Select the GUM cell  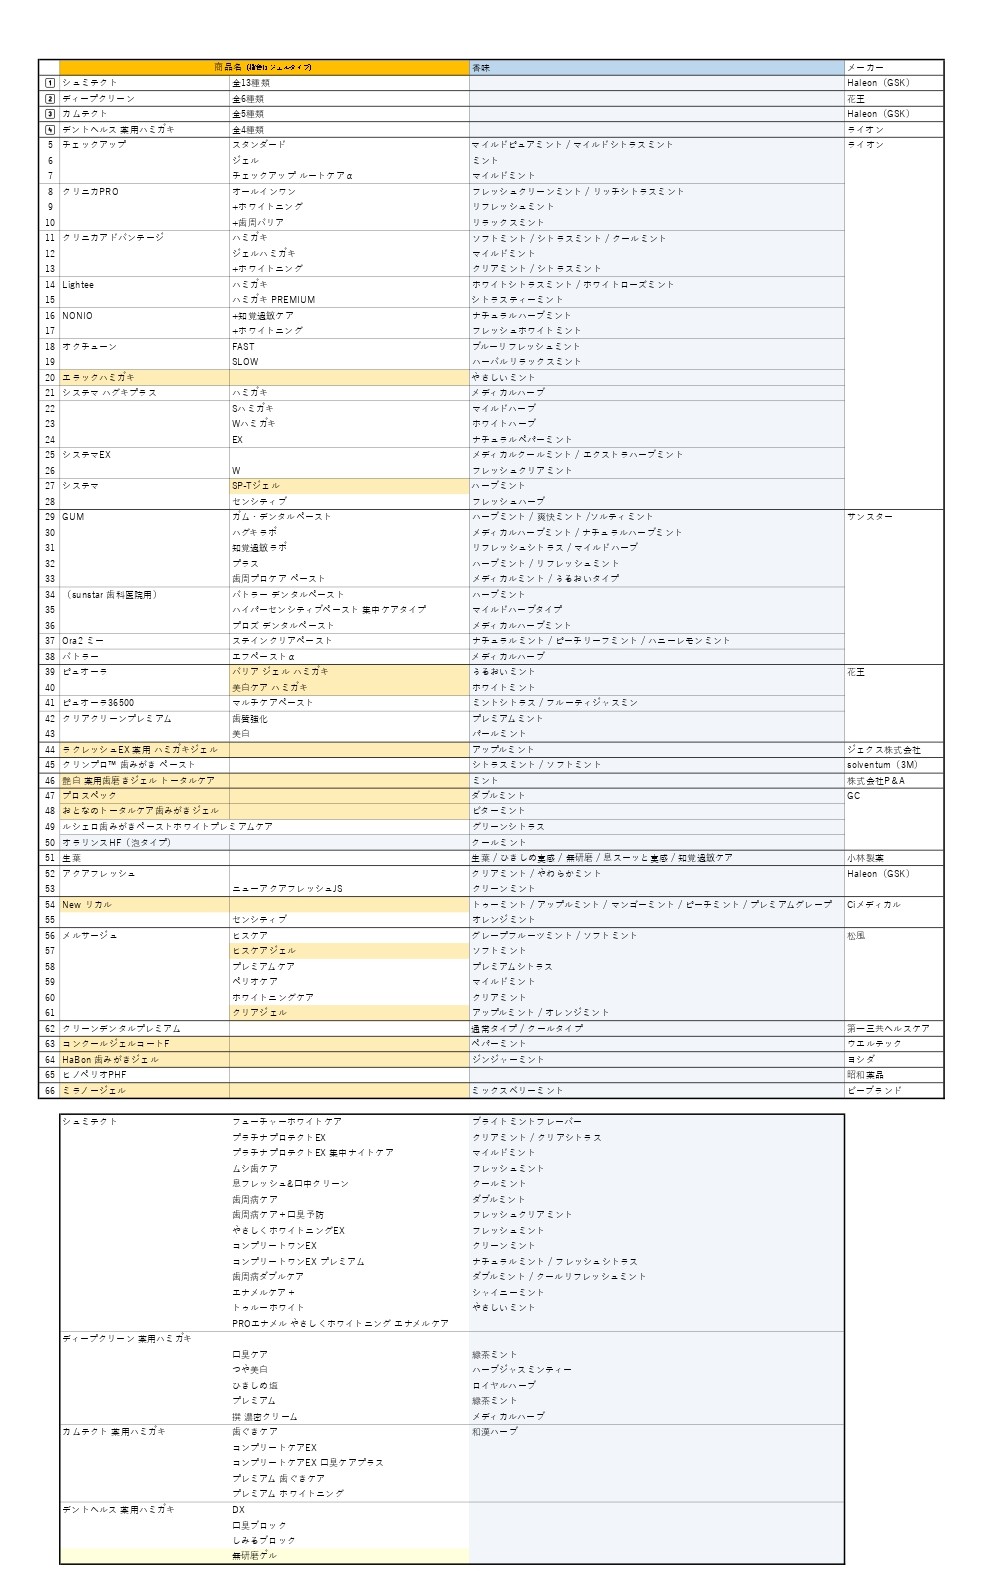click(x=144, y=517)
